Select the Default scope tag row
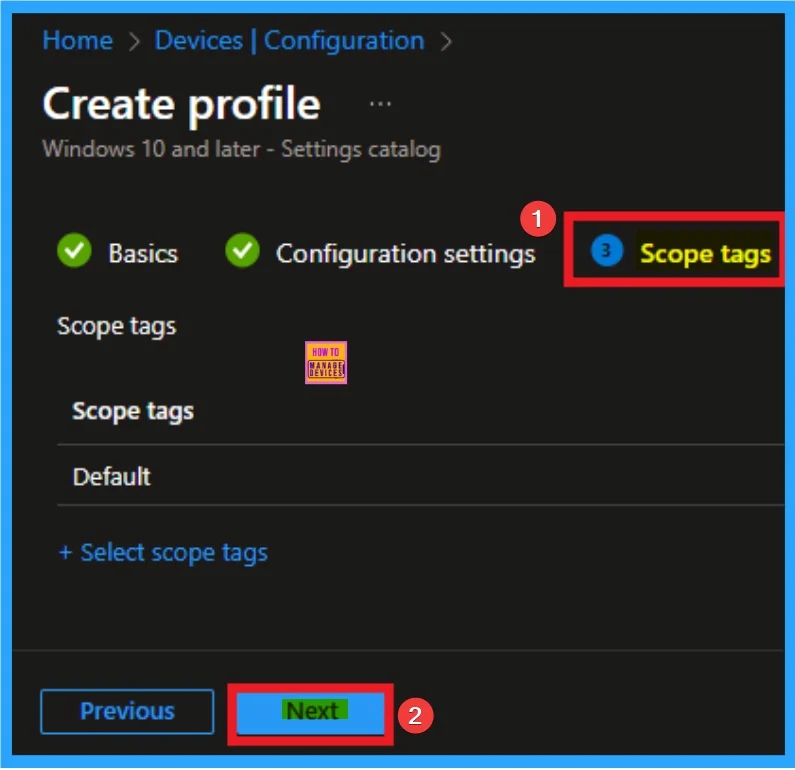Screen dimensions: 795x770 [x=421, y=476]
